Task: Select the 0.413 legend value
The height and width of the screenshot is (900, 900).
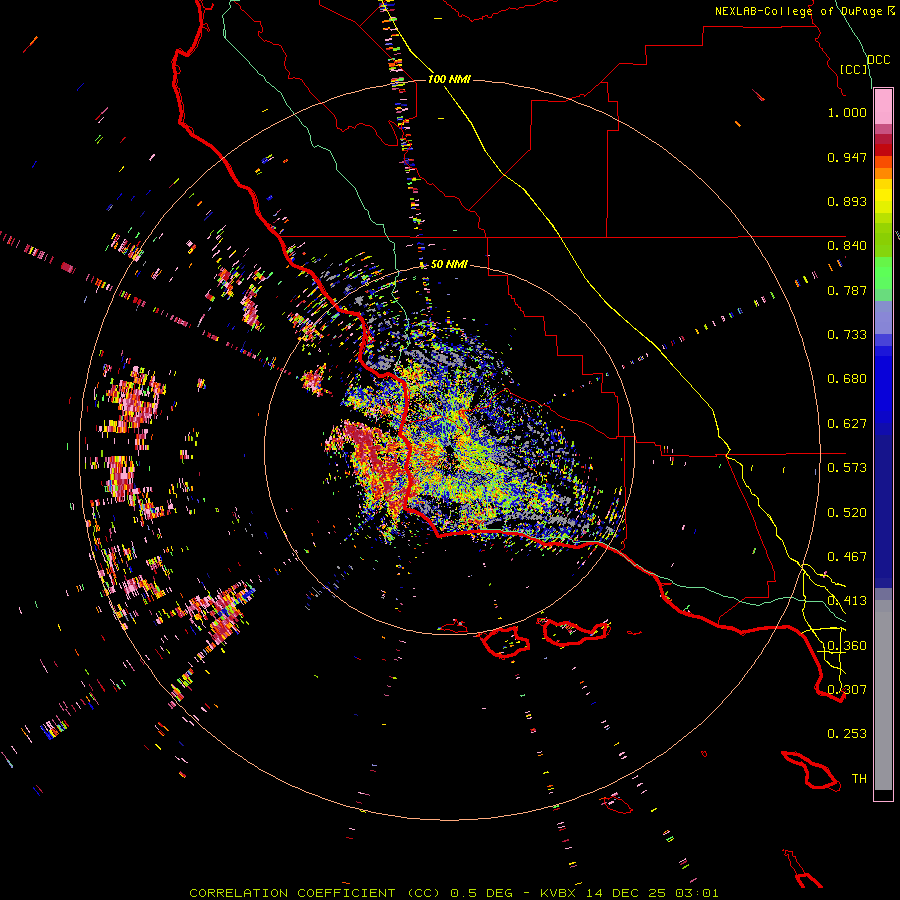Action: coord(847,601)
